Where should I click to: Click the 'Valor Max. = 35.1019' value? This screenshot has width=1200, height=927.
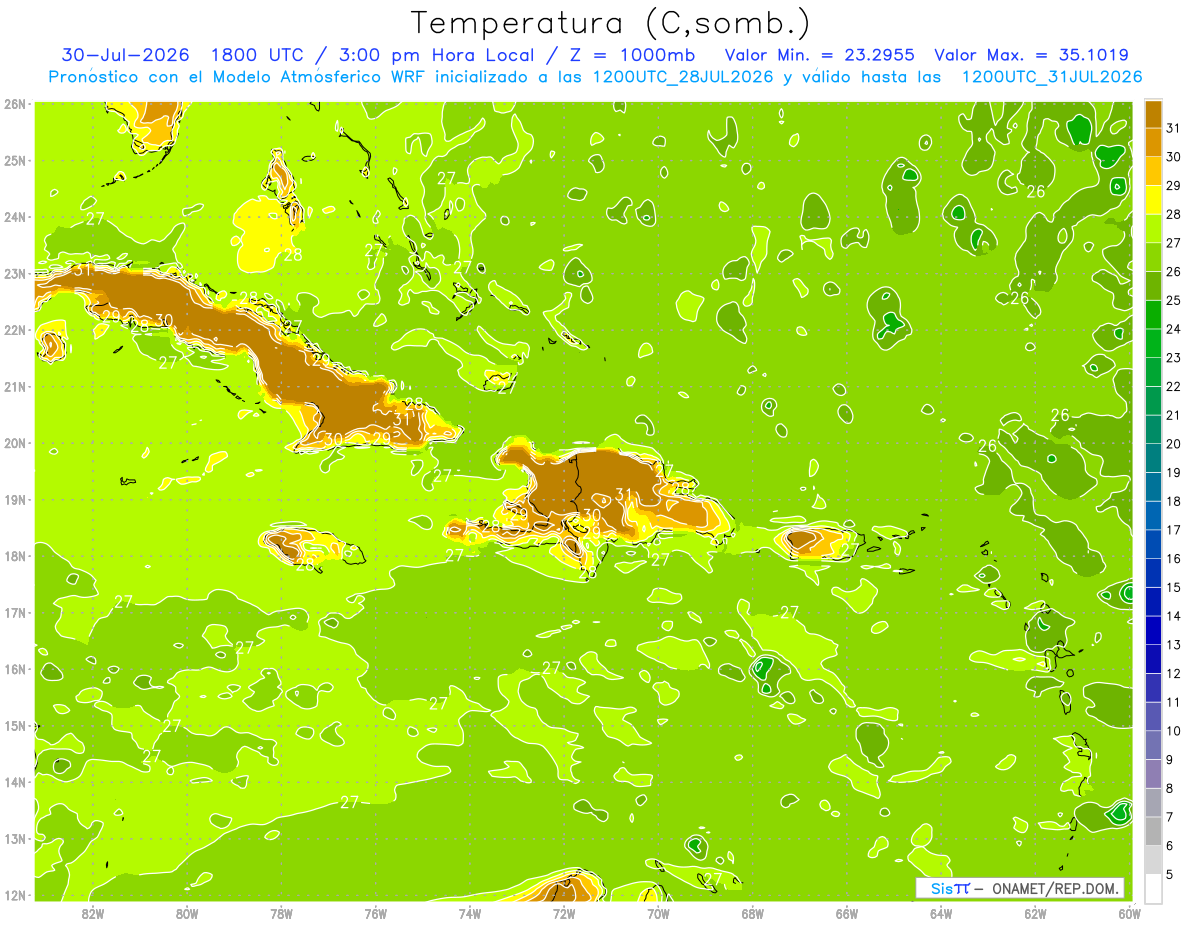pos(1032,55)
